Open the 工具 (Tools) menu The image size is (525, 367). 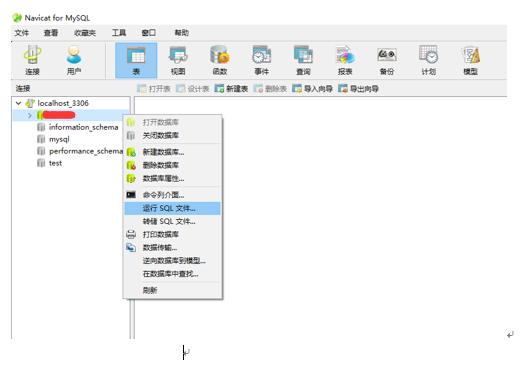(119, 33)
